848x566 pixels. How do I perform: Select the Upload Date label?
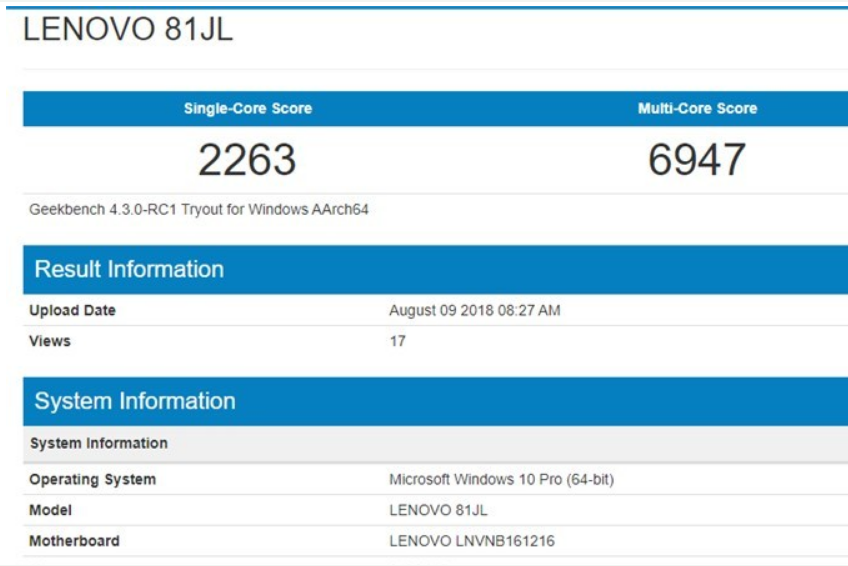72,310
